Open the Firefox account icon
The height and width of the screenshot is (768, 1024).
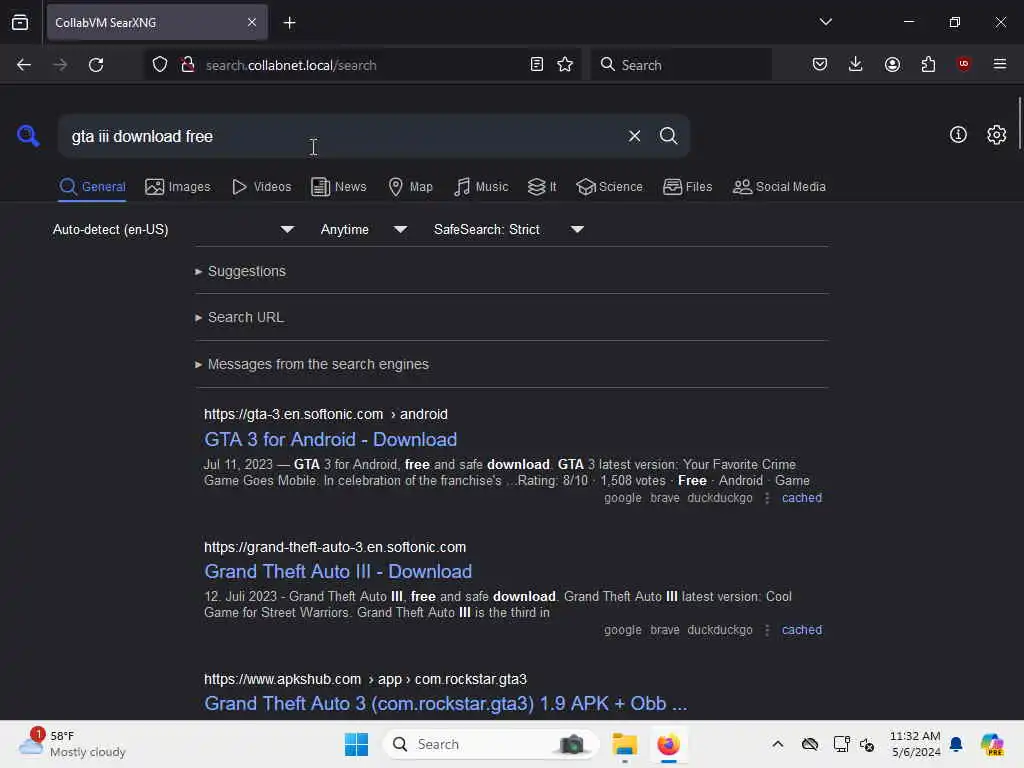tap(892, 64)
